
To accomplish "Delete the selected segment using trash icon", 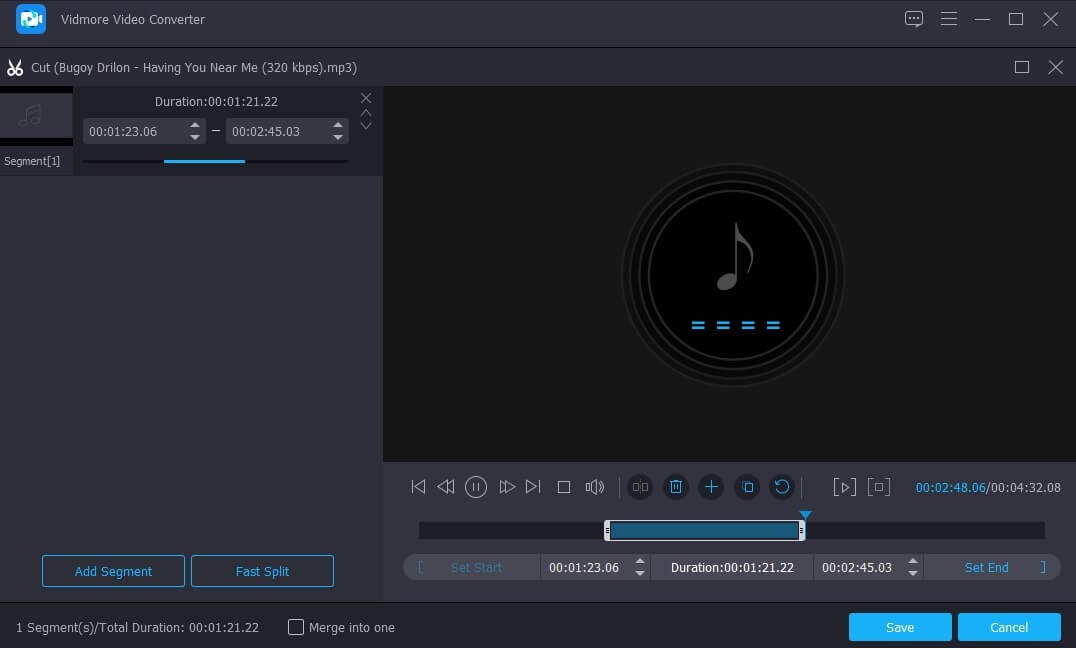I will [676, 487].
